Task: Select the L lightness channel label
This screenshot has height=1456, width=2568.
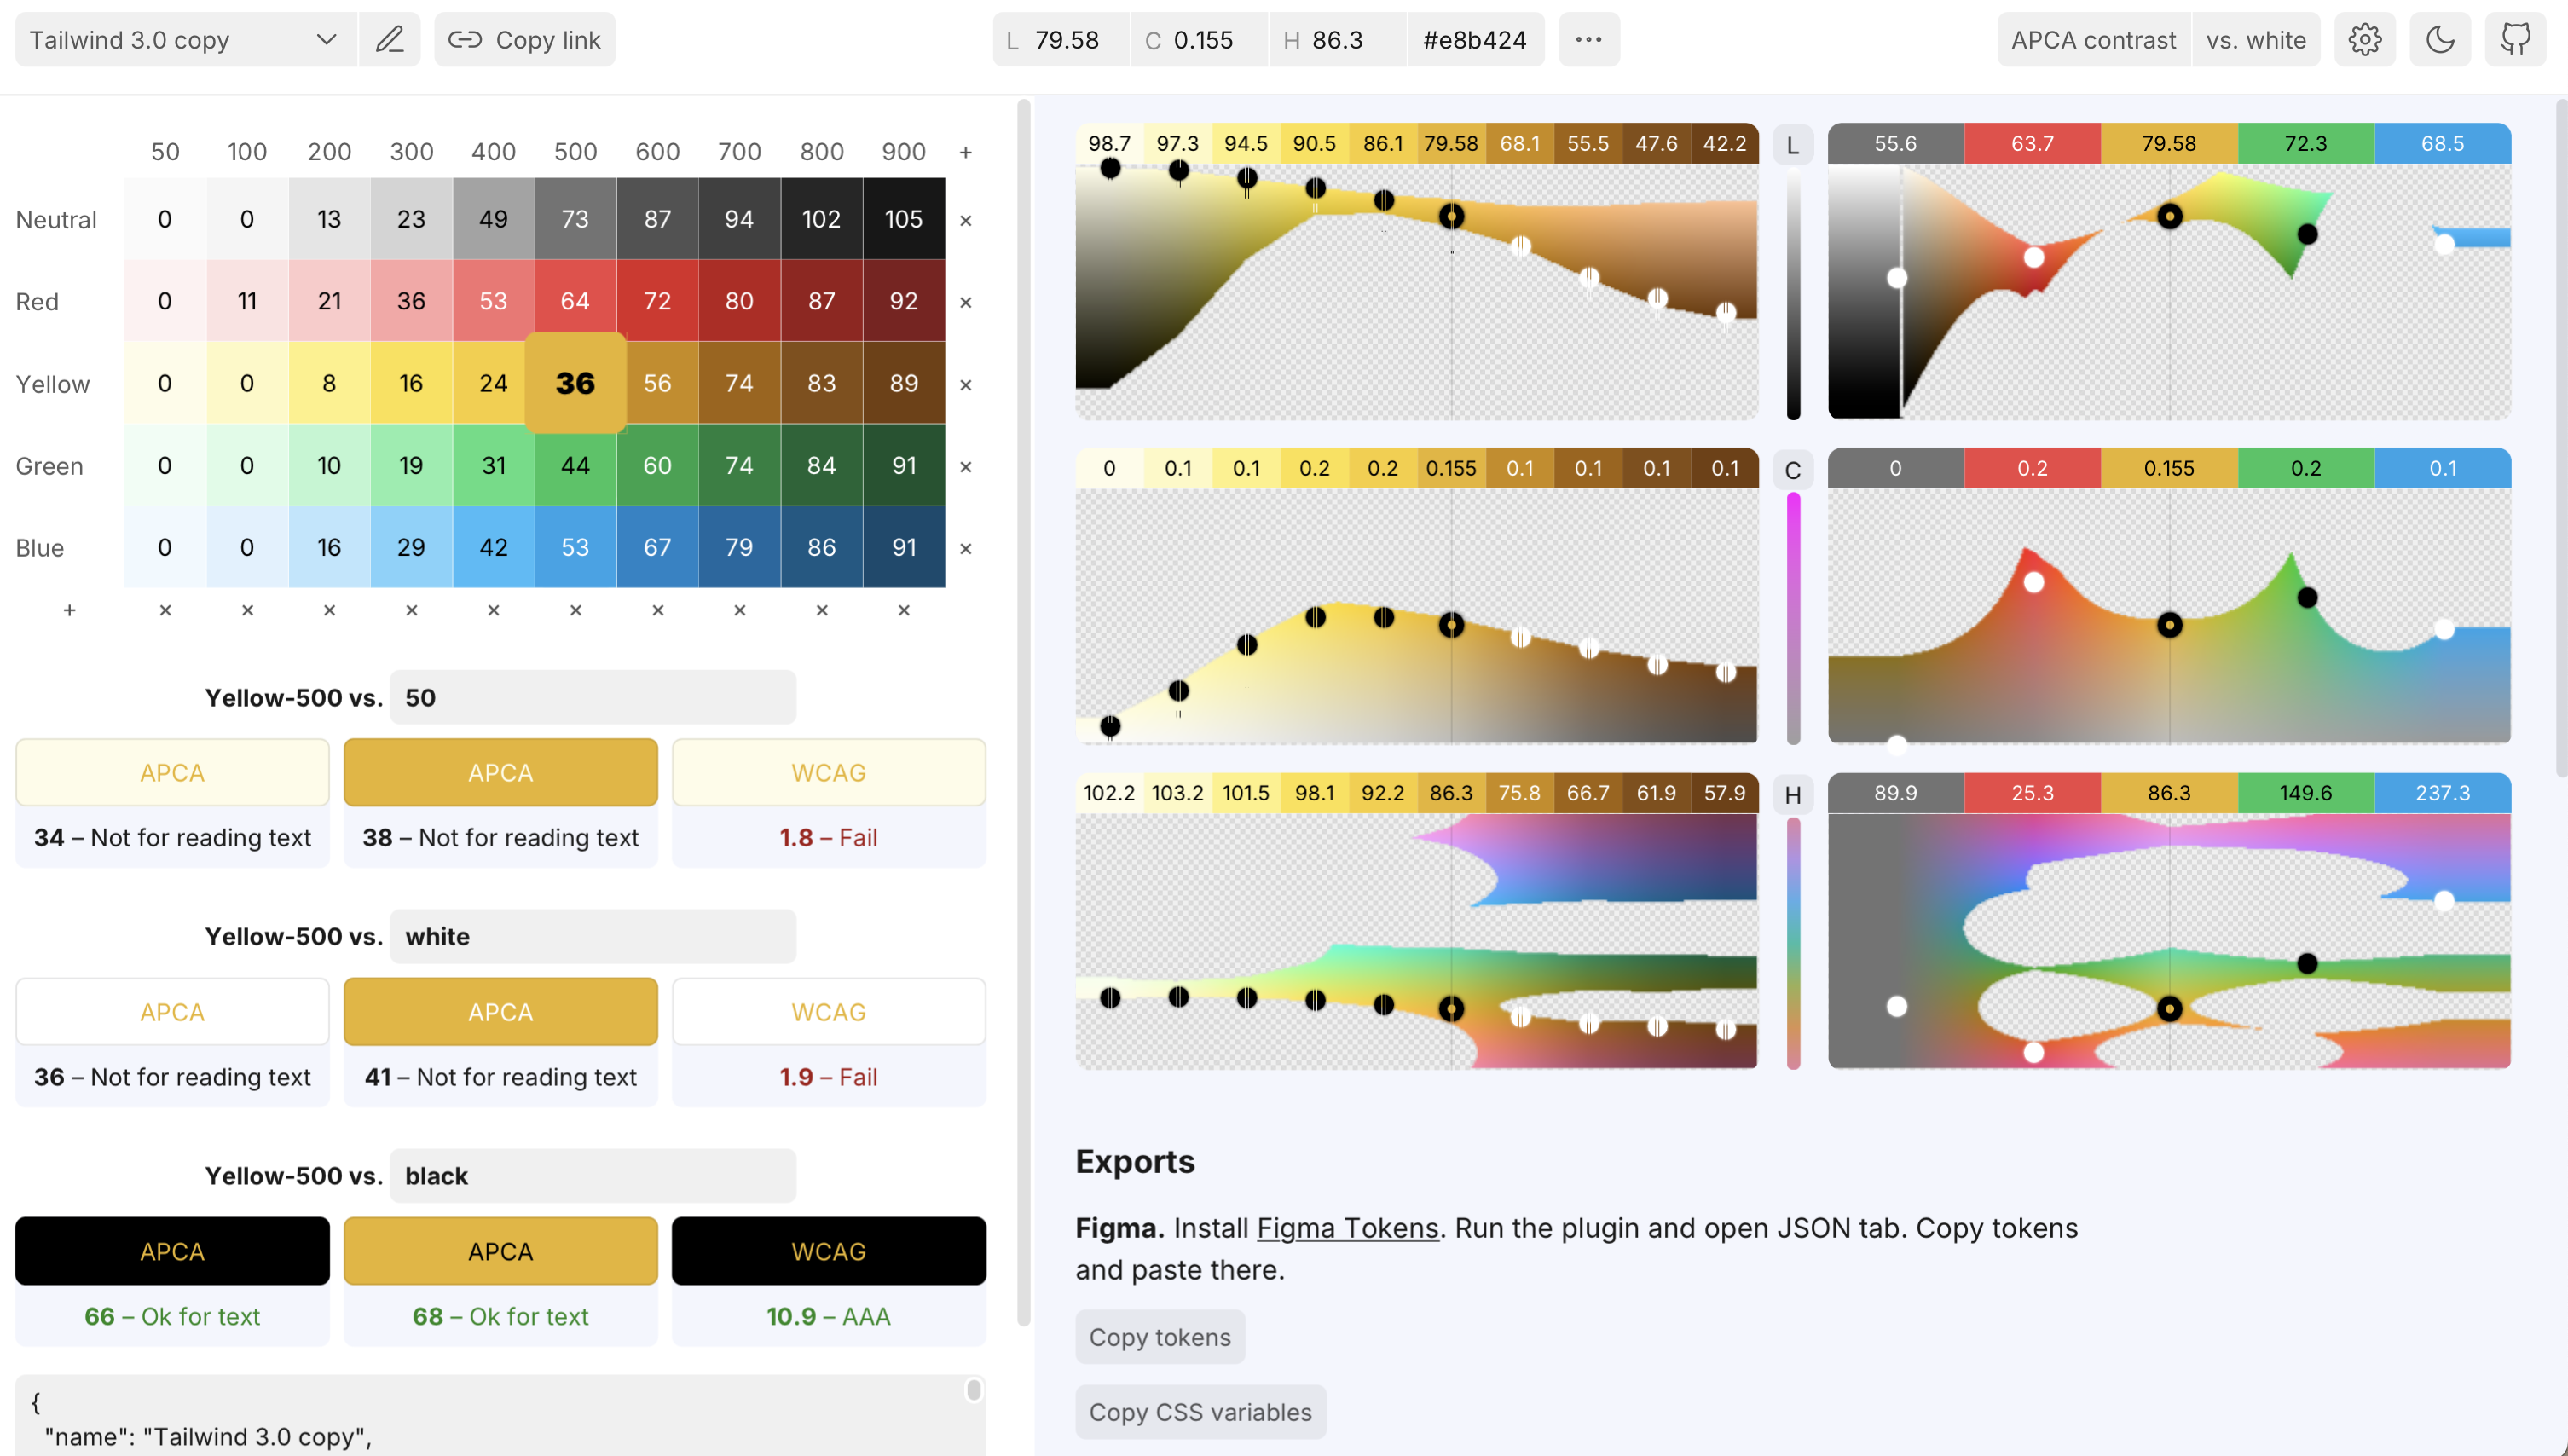Action: pos(1792,146)
